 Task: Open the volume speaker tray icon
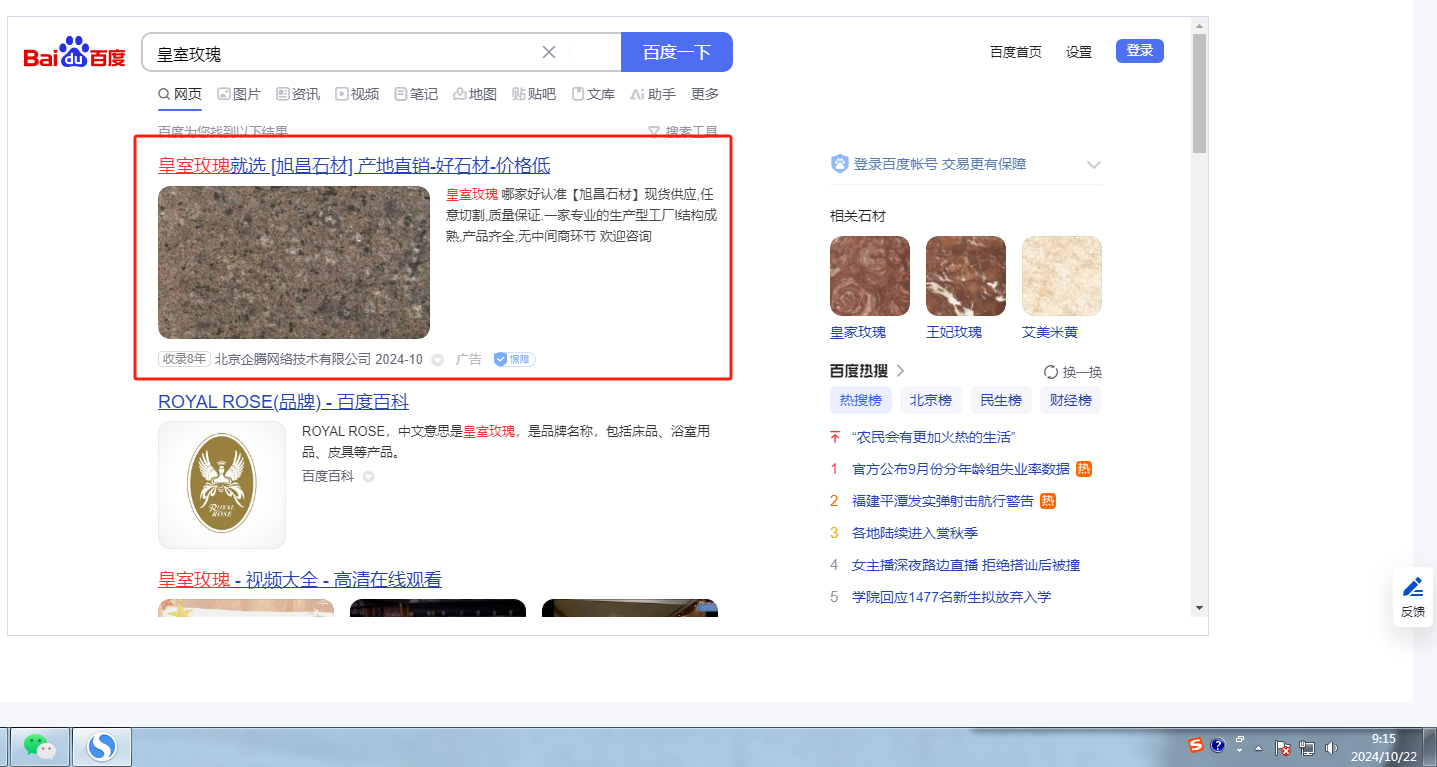1331,747
